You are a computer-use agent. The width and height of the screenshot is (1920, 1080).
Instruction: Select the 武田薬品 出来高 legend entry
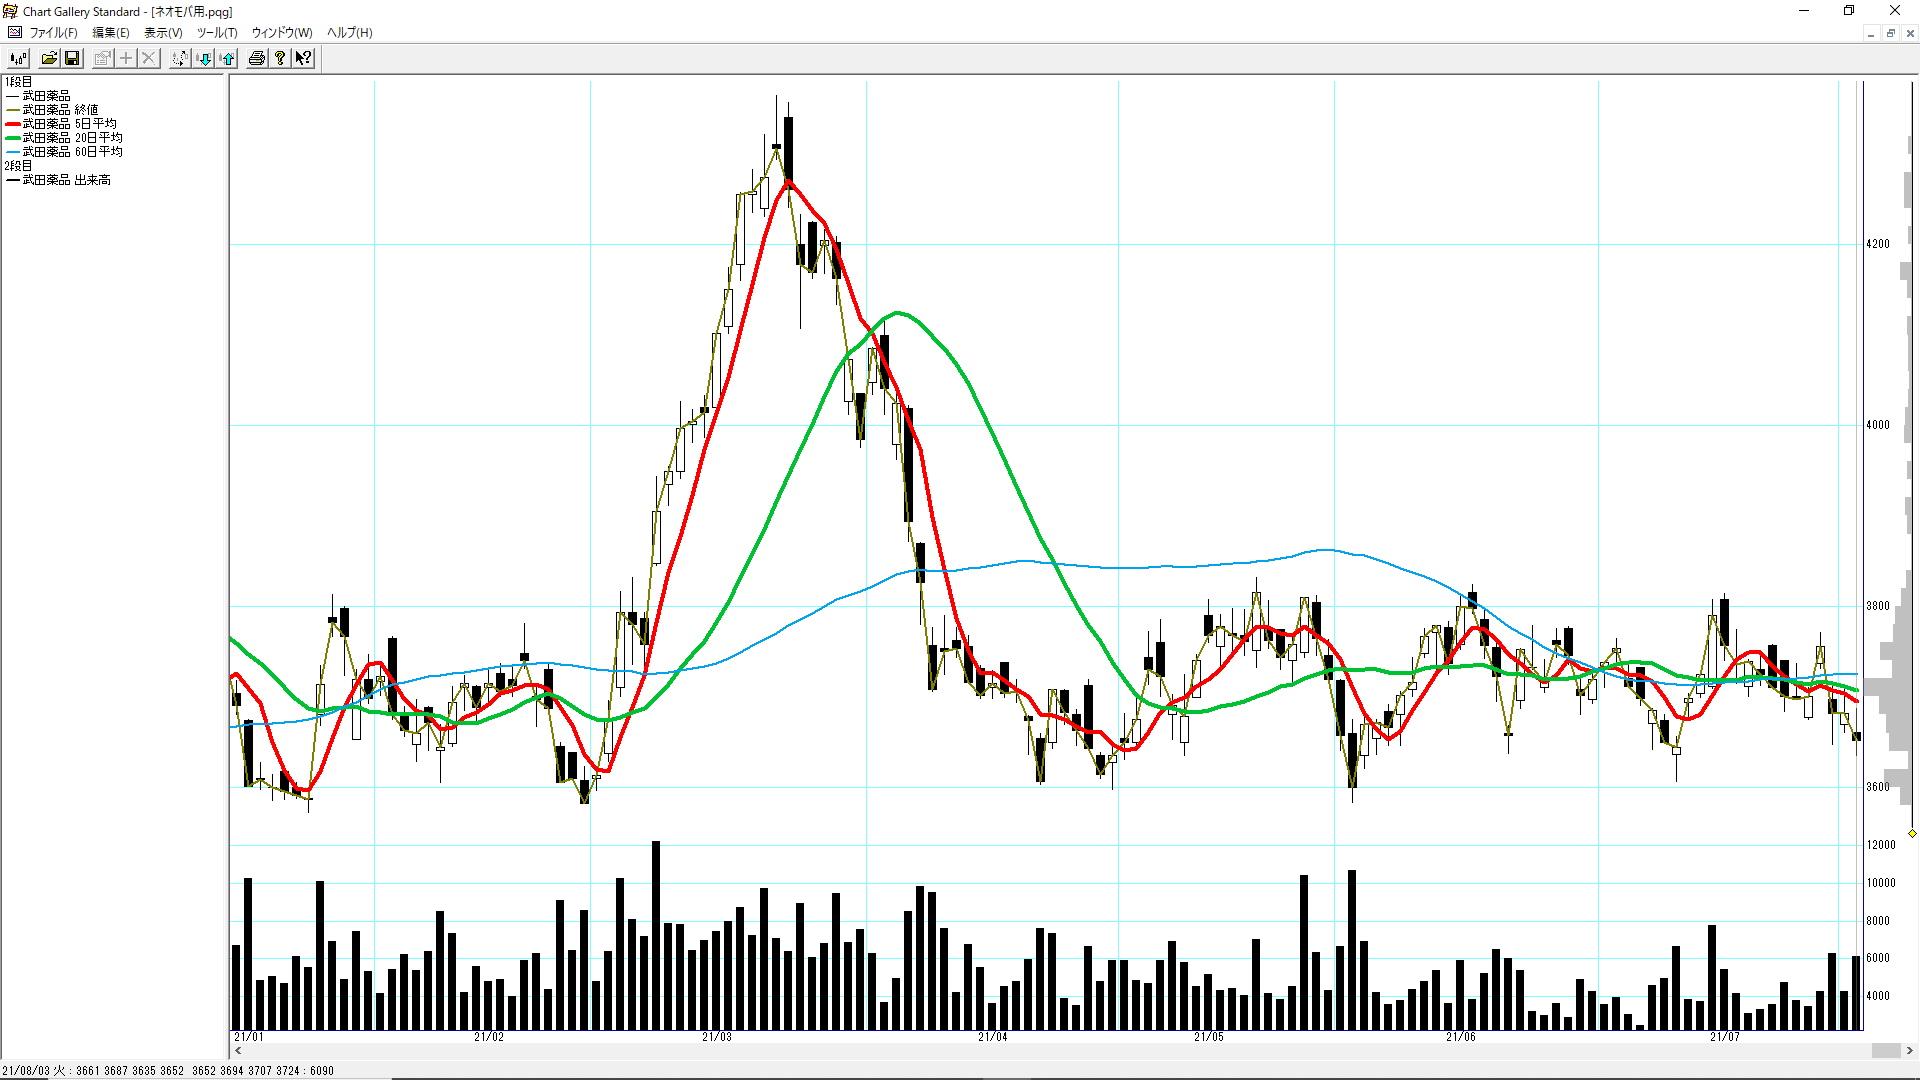coord(66,180)
